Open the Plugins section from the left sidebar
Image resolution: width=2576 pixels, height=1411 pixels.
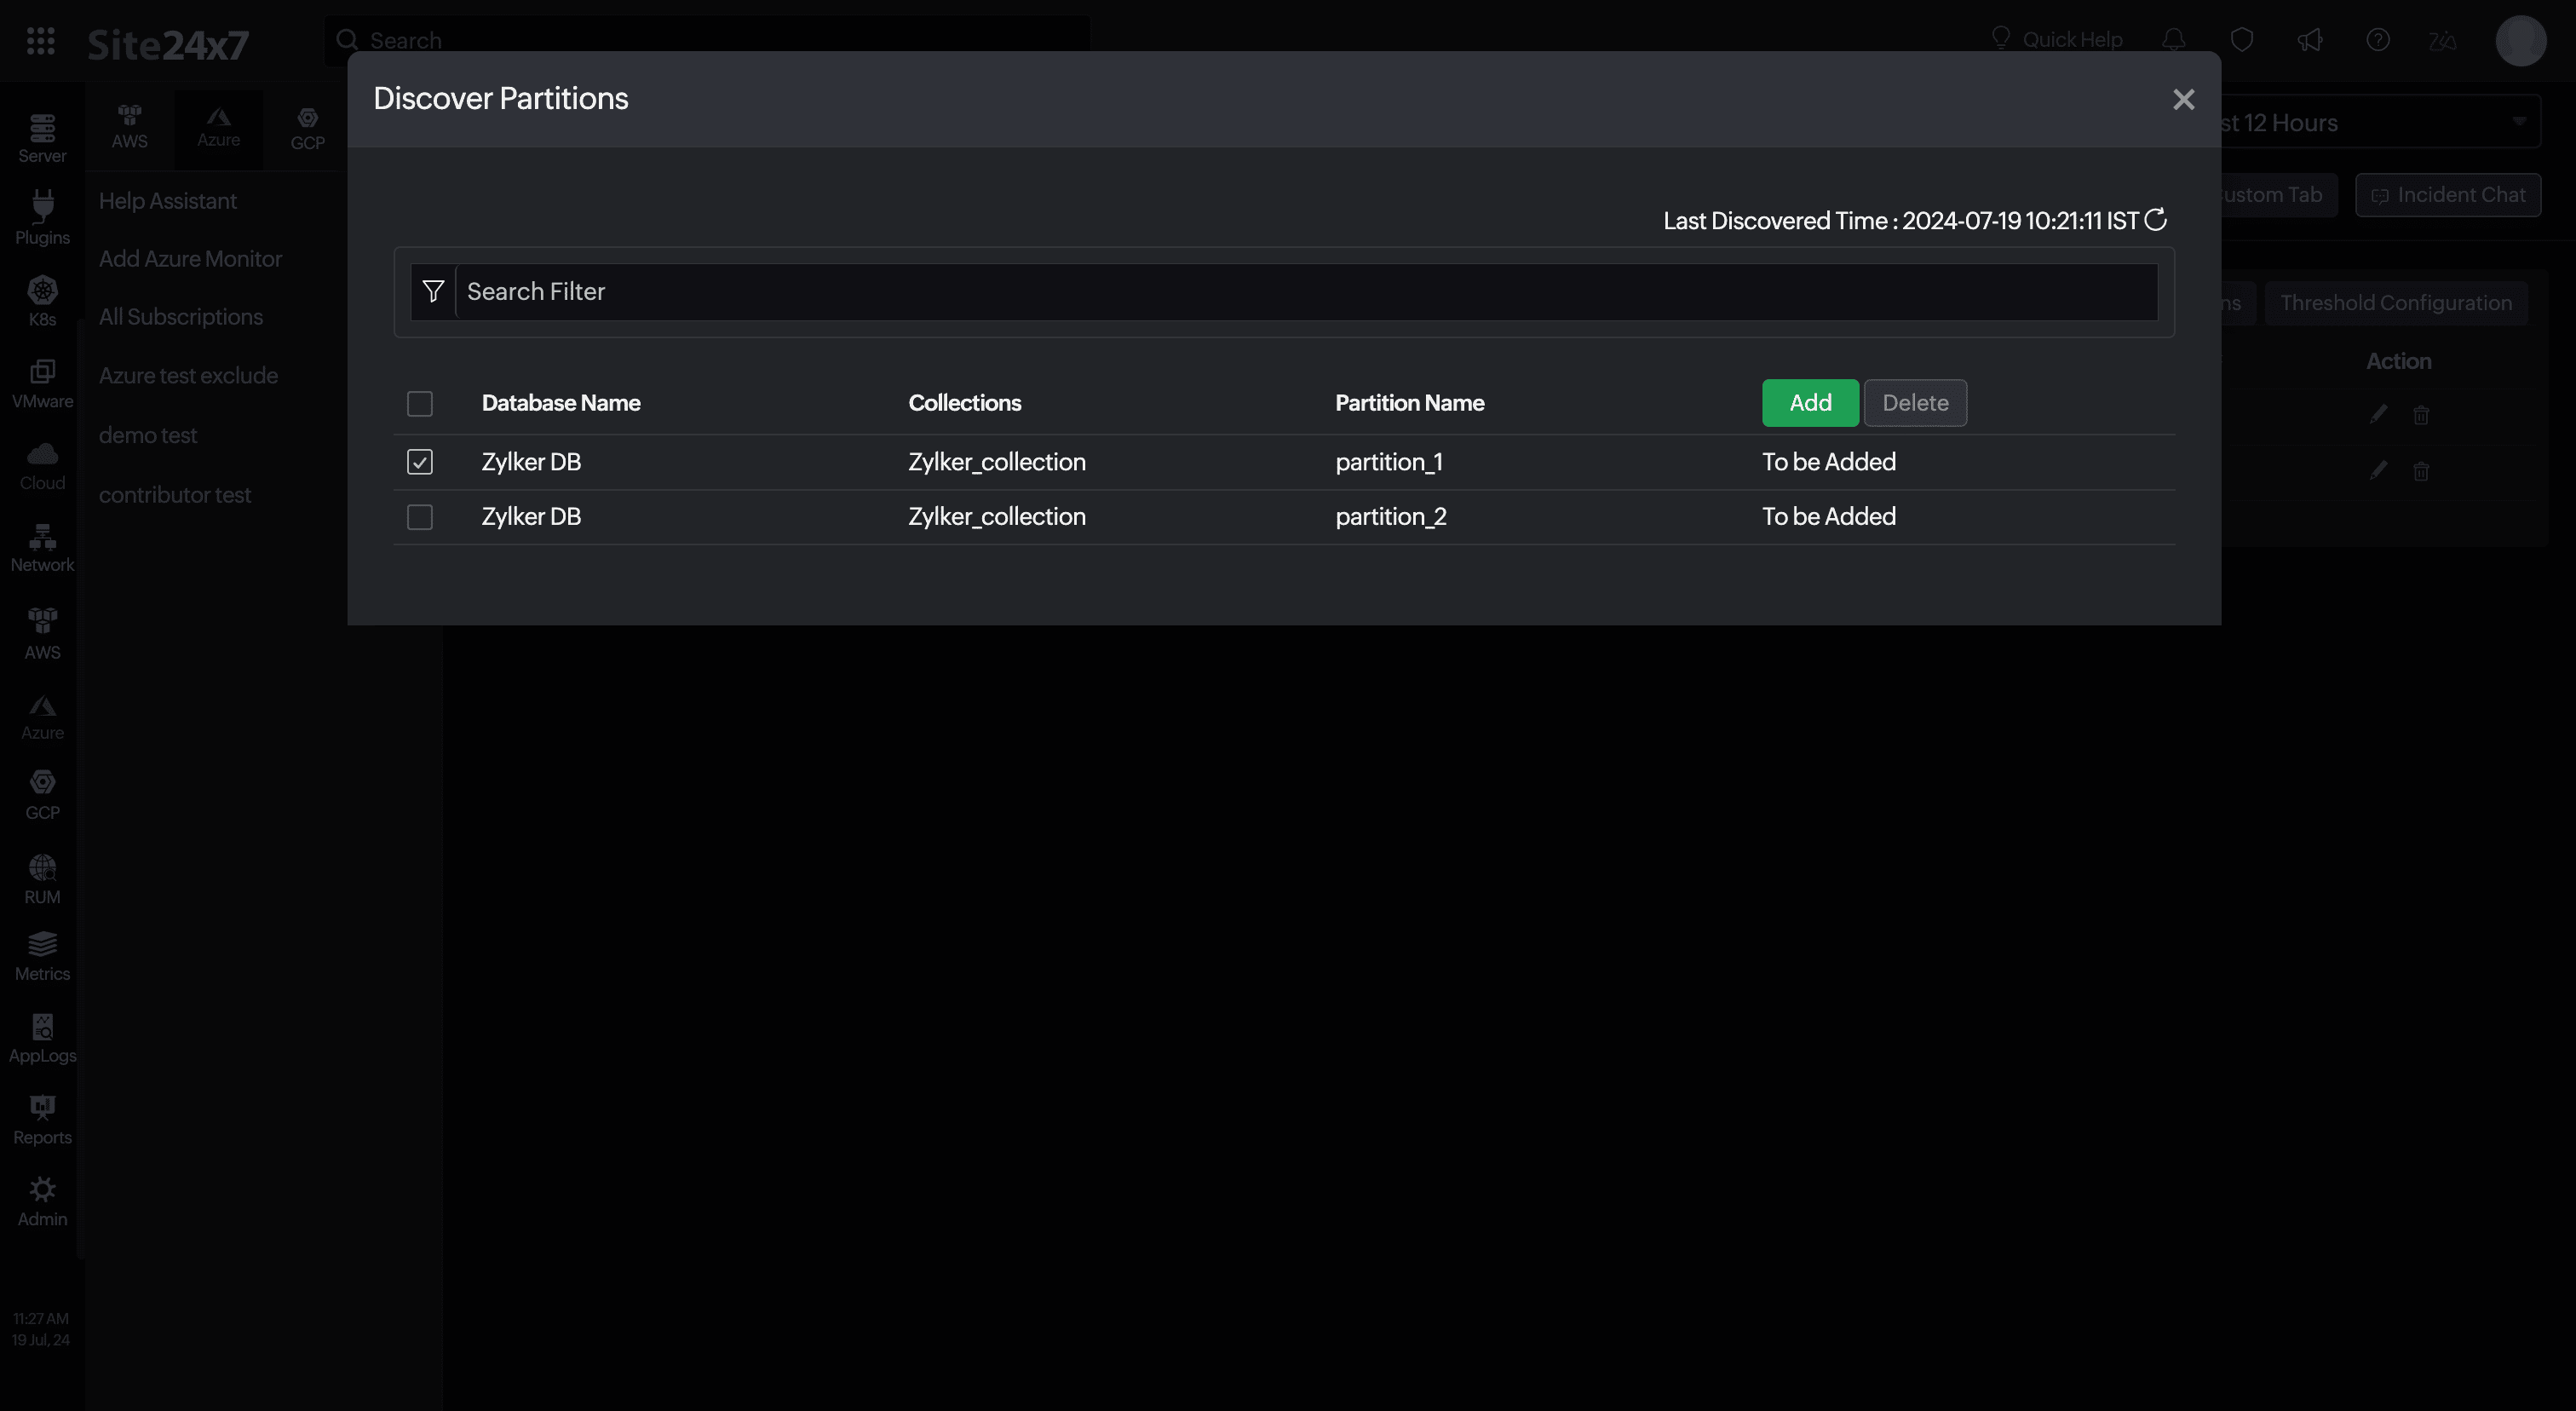41,215
